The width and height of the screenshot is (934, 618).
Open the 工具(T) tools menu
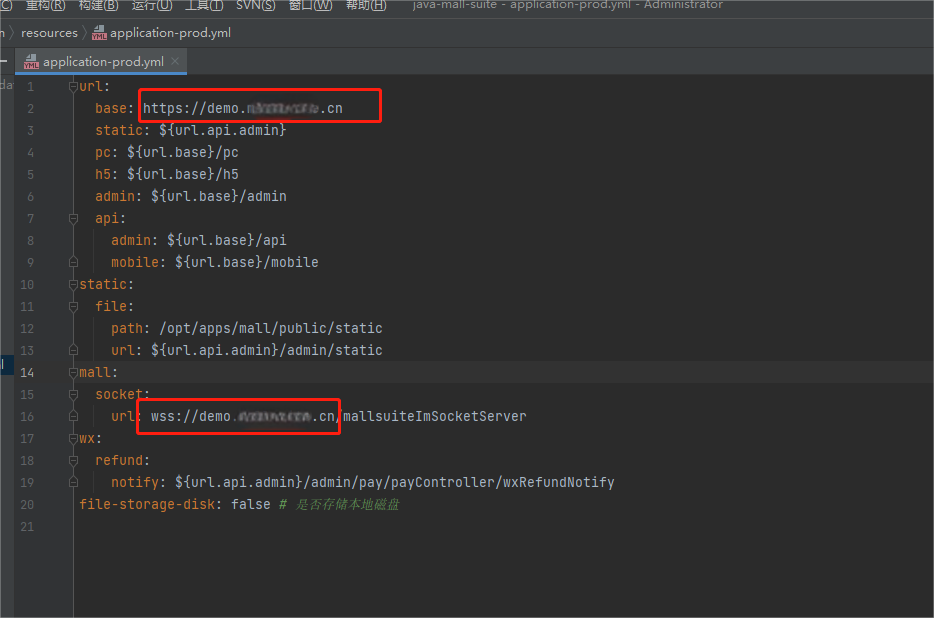click(x=204, y=5)
